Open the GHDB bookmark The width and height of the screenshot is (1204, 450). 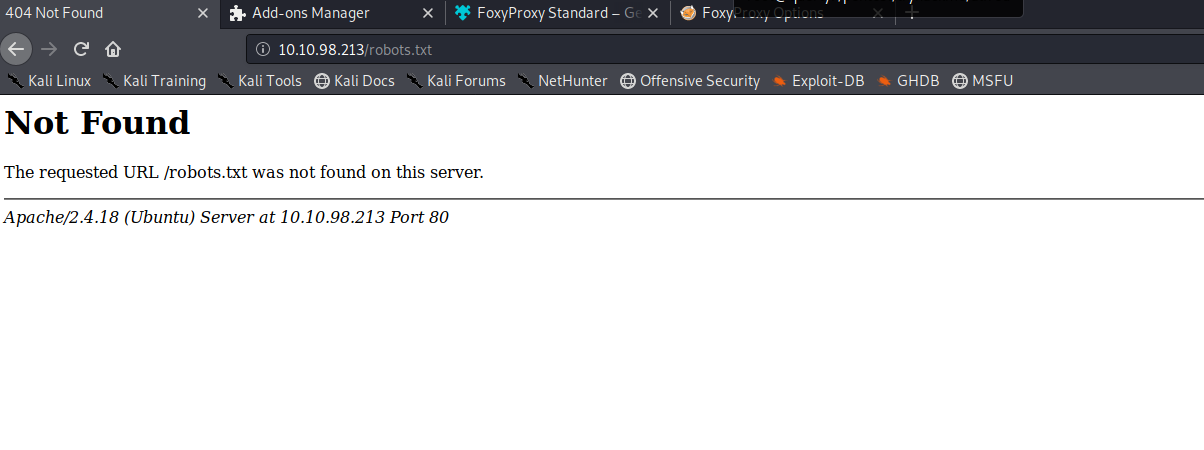click(x=908, y=81)
